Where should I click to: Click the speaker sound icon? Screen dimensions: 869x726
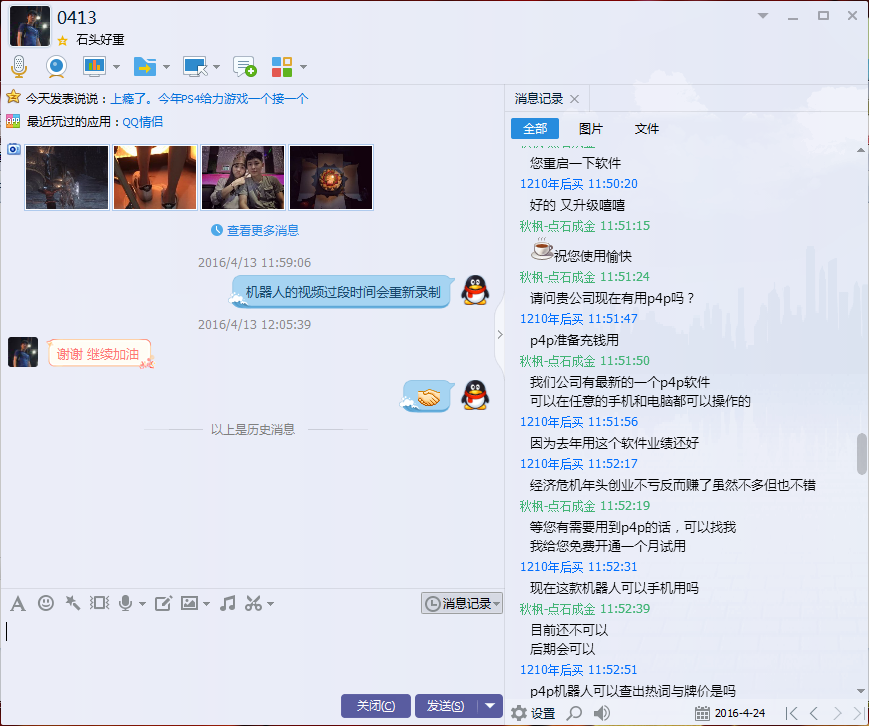(602, 713)
